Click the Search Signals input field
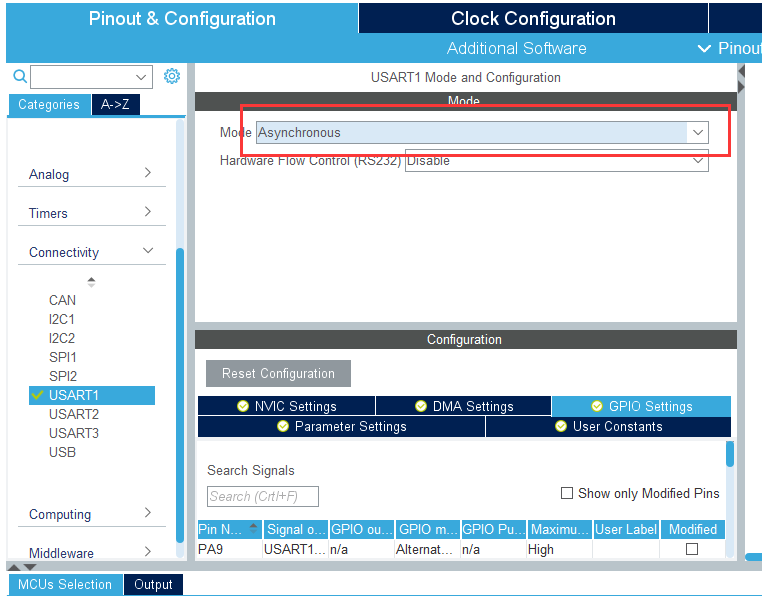The width and height of the screenshot is (762, 596). [x=263, y=496]
